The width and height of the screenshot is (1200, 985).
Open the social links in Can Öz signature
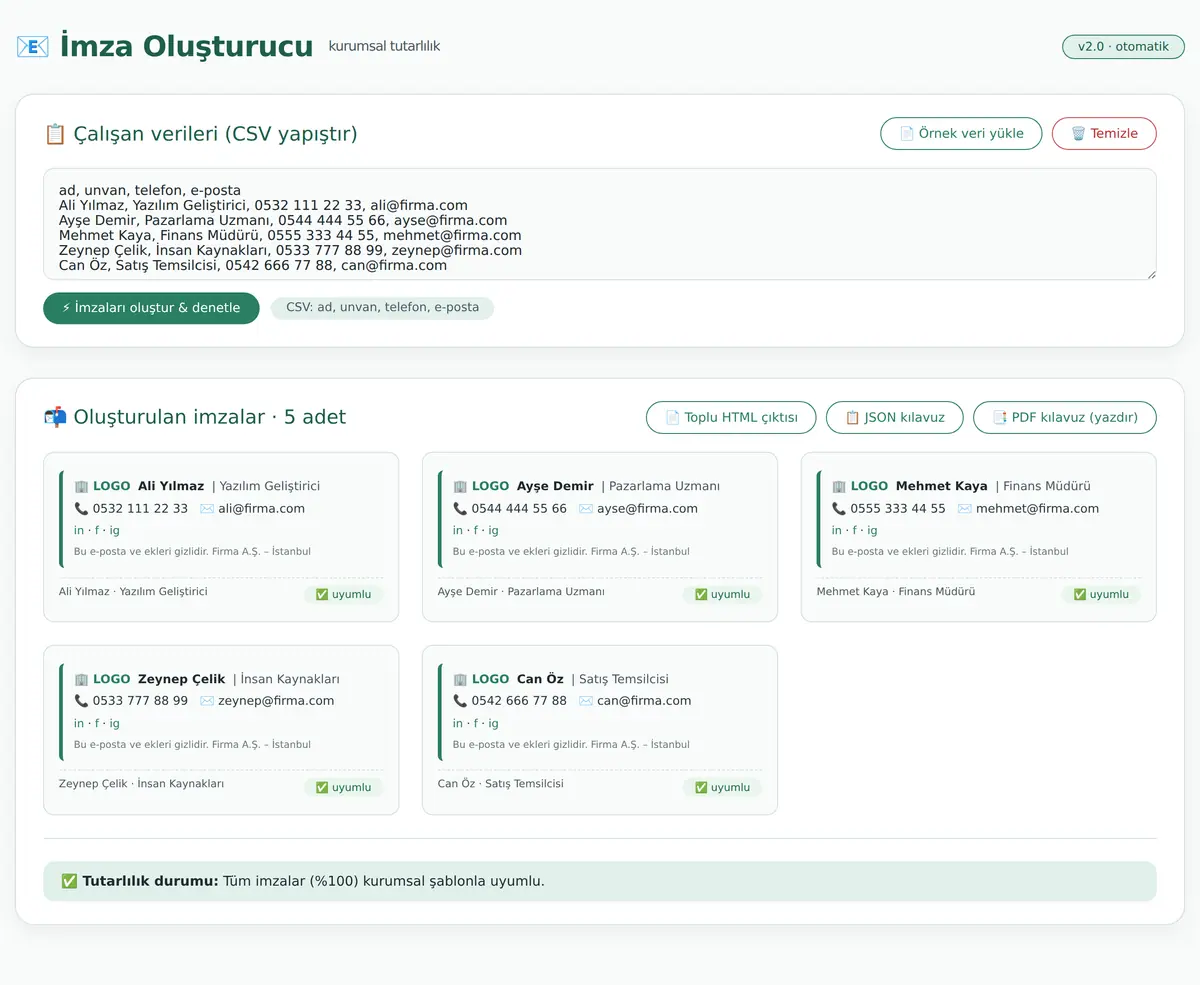click(476, 723)
